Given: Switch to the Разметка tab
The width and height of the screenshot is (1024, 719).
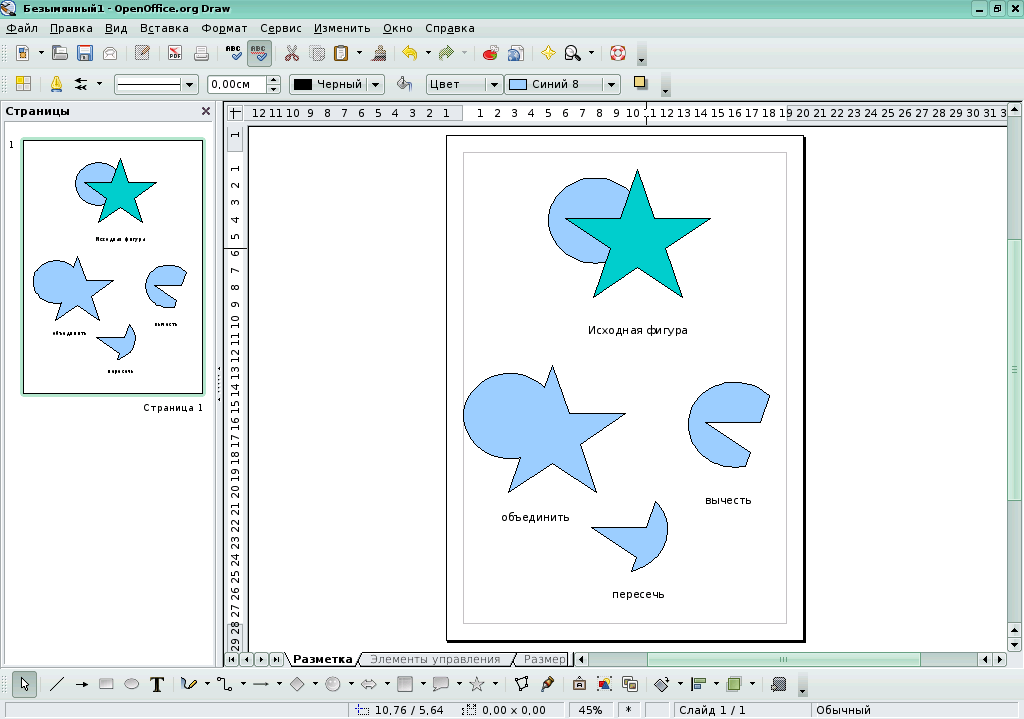Looking at the screenshot, I should coord(323,660).
